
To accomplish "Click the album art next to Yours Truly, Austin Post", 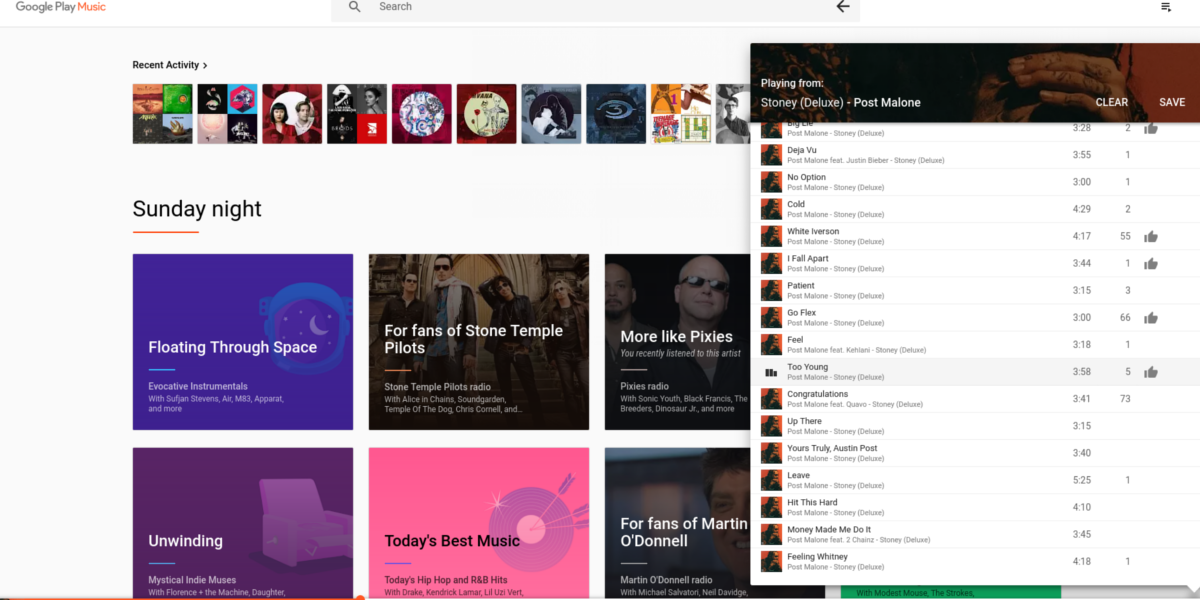I will pos(771,453).
